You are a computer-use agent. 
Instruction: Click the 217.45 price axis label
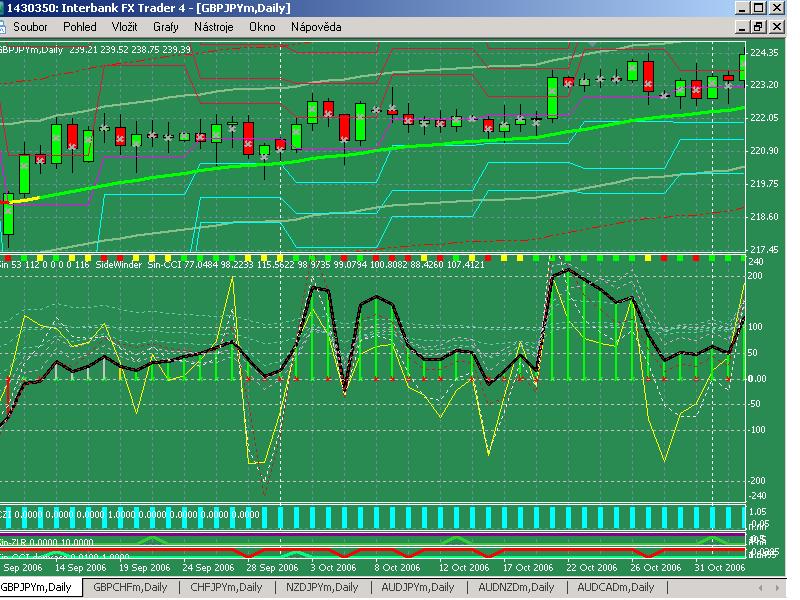click(x=764, y=249)
